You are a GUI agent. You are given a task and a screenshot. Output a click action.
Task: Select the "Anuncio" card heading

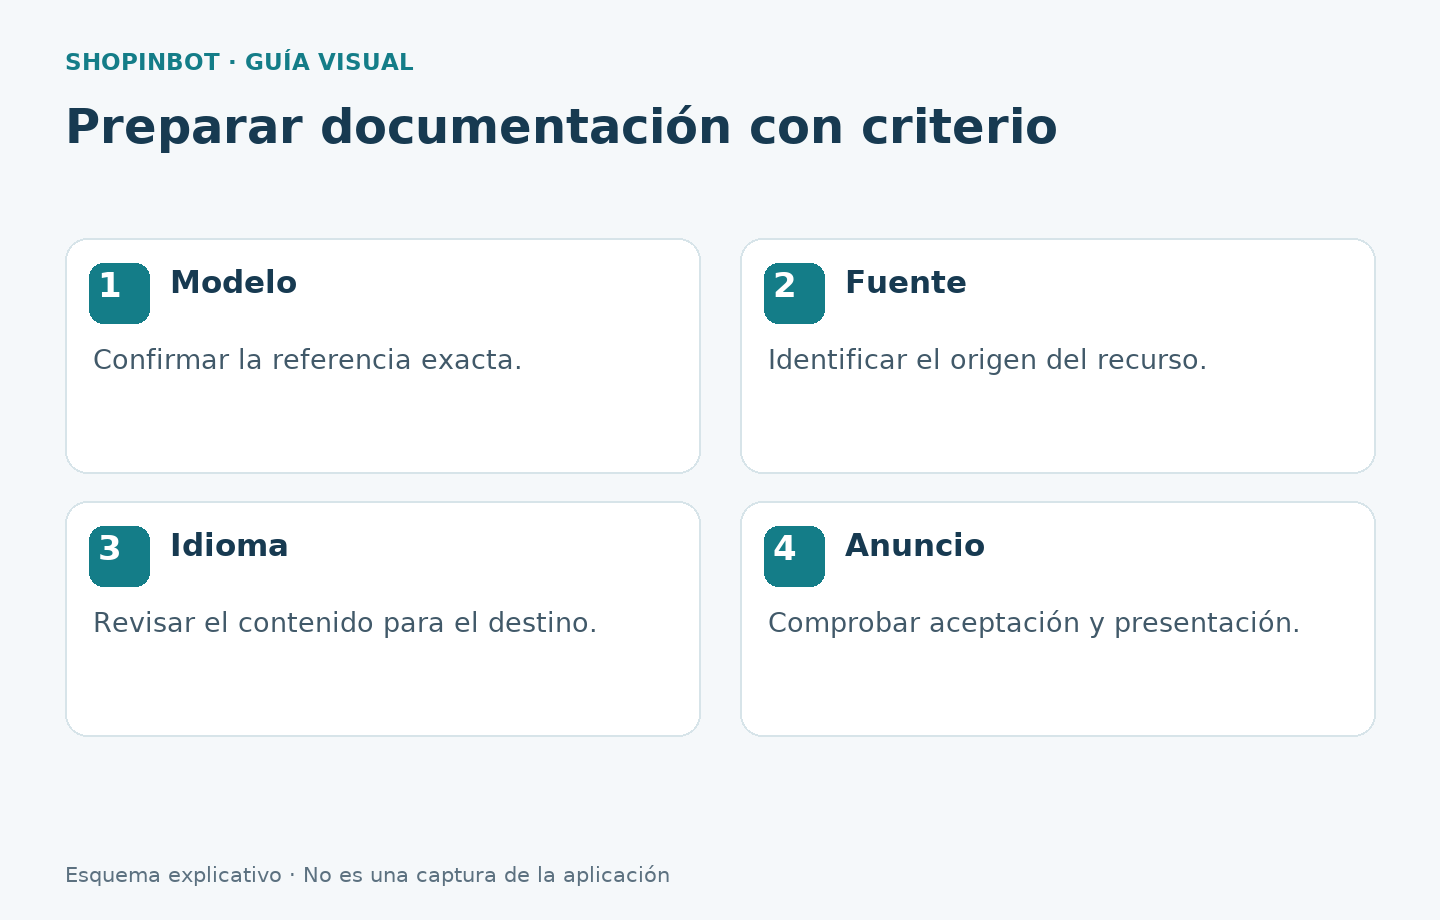[x=915, y=546]
